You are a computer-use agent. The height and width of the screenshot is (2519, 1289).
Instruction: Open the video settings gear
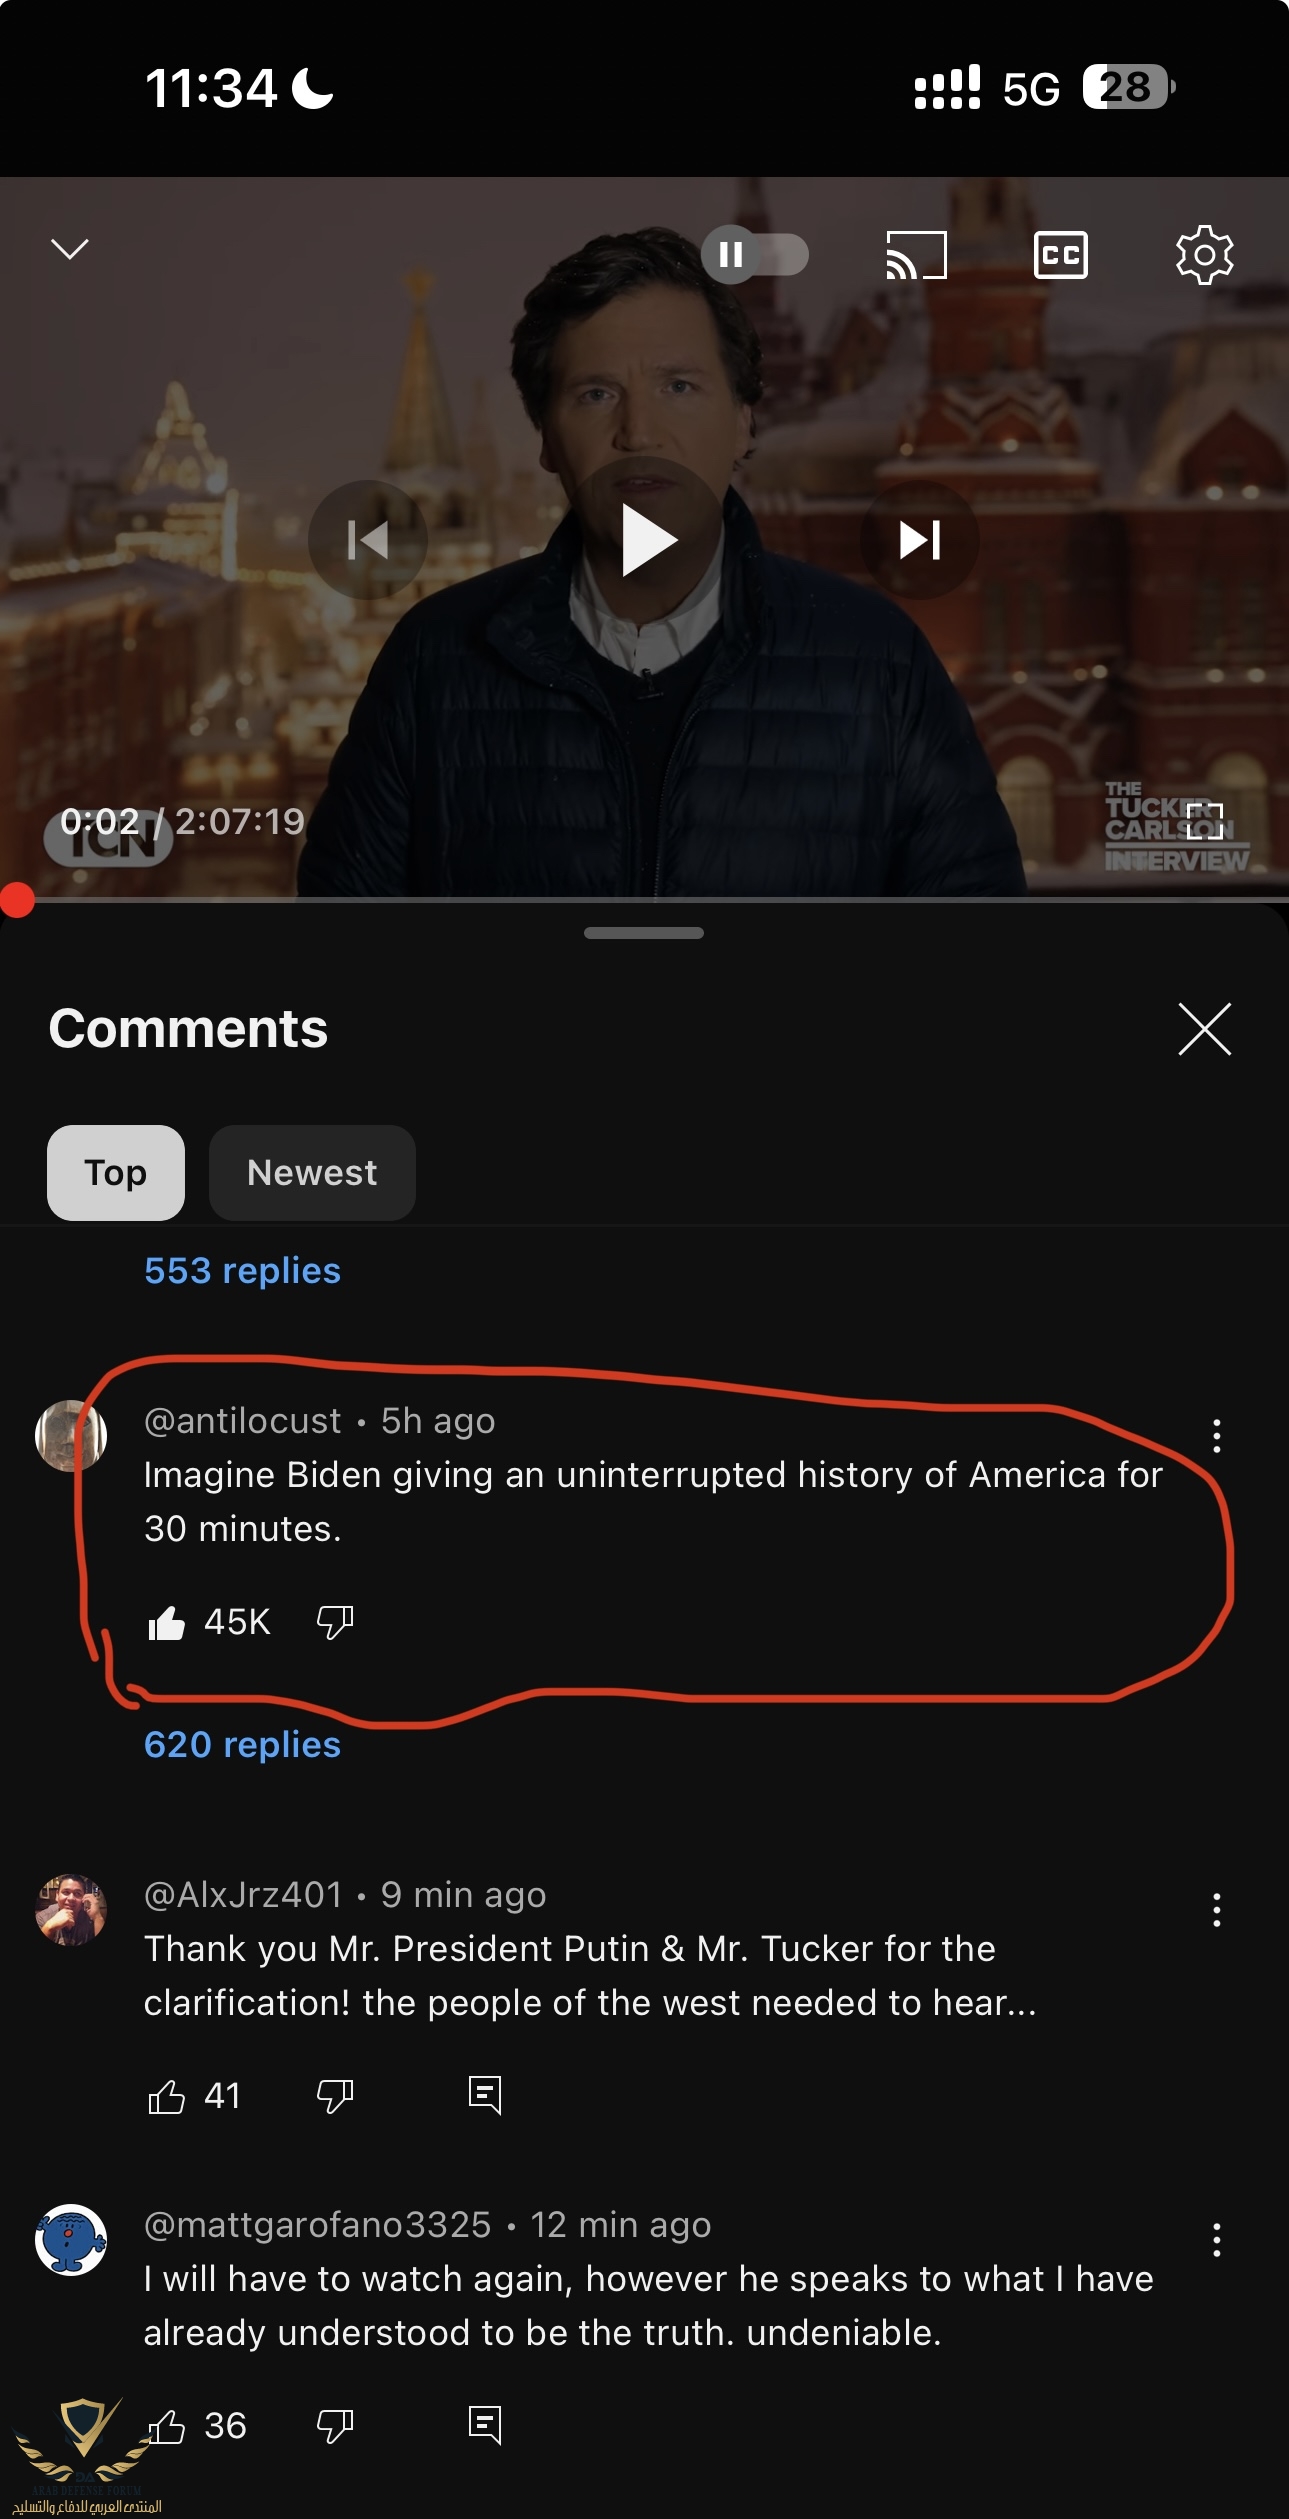pos(1204,255)
